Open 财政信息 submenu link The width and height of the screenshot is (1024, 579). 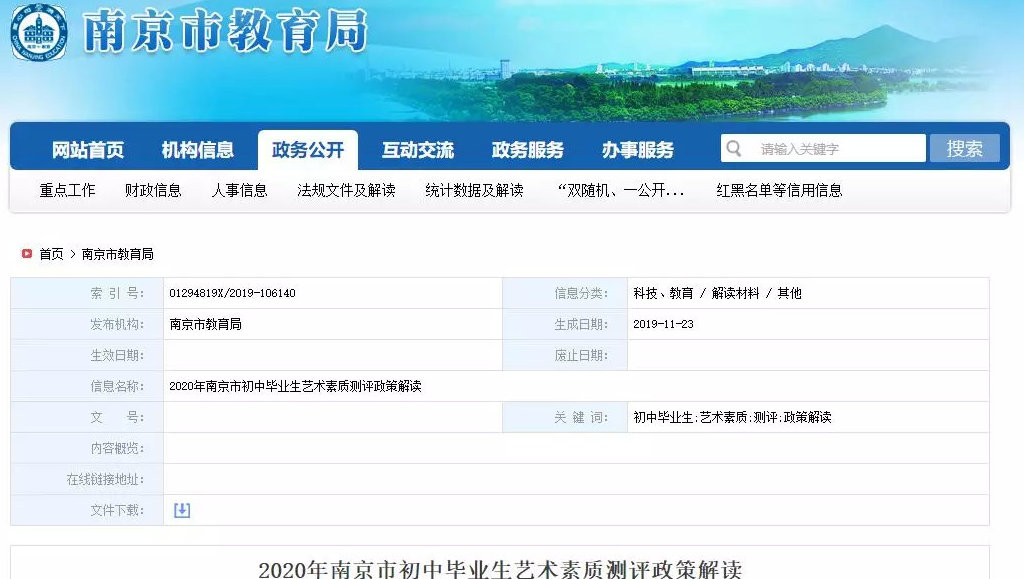[153, 190]
